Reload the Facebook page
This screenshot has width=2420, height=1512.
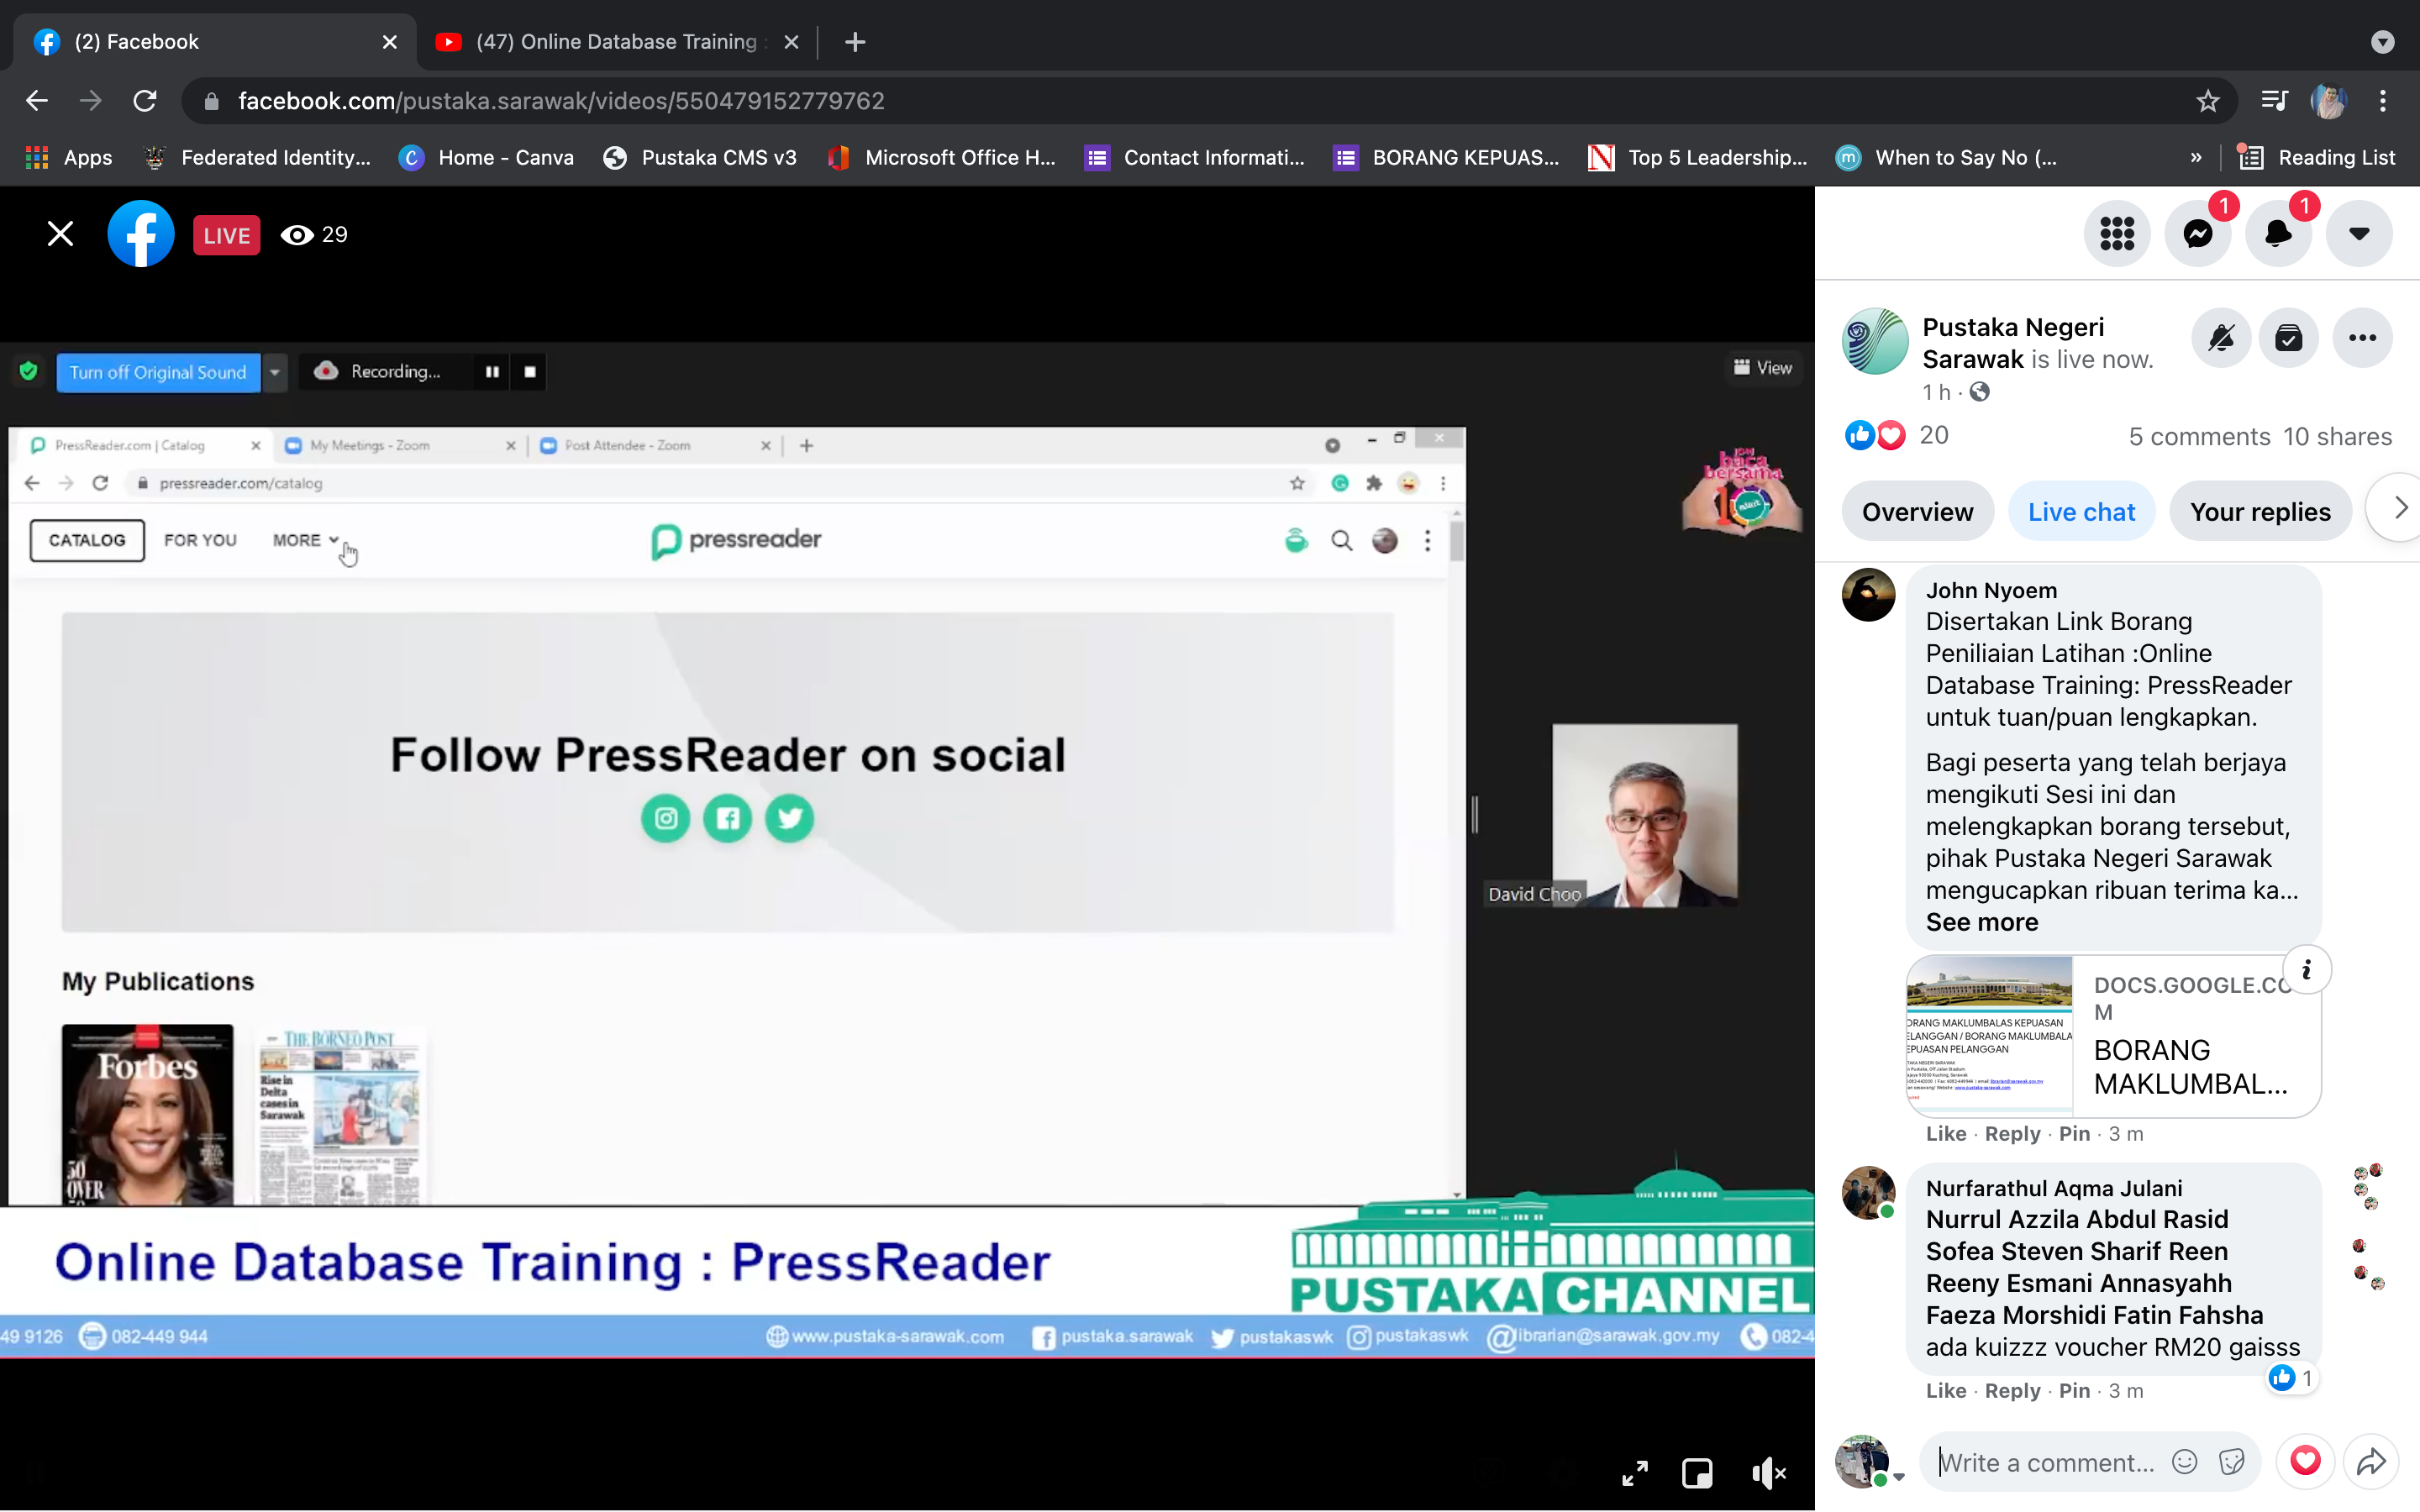click(145, 101)
